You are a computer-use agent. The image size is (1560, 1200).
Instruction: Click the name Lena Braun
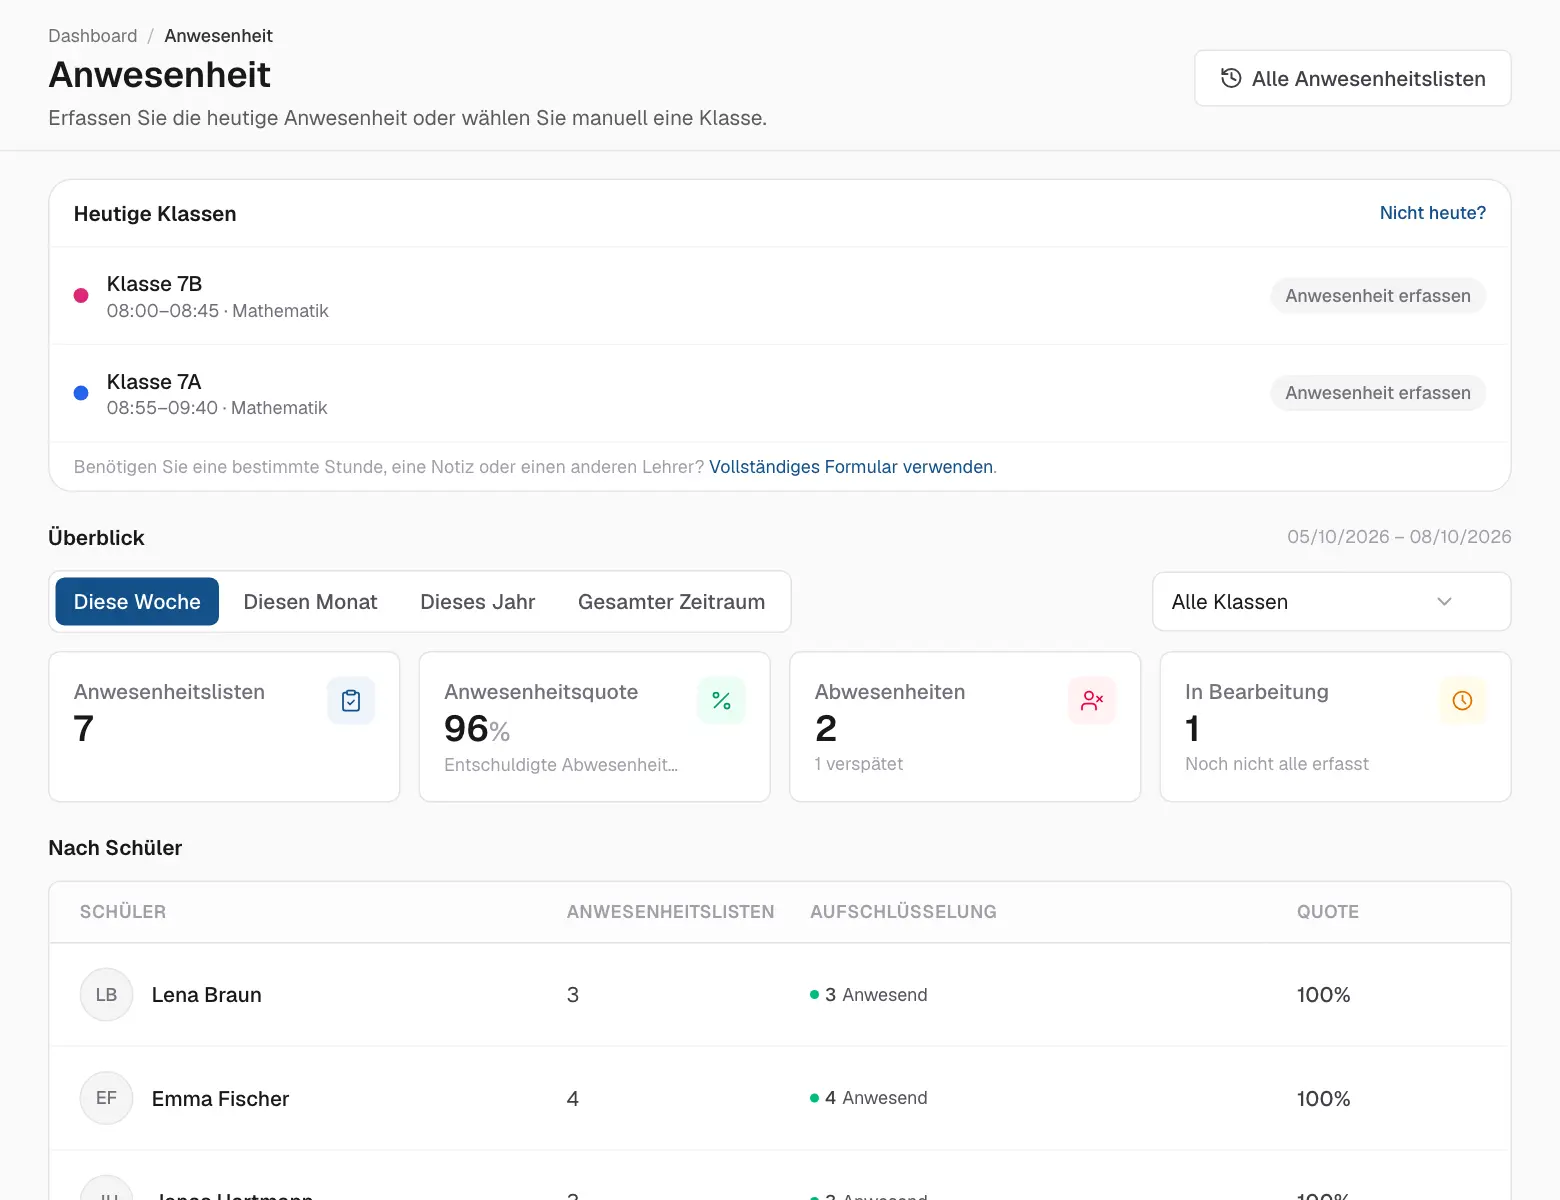(207, 995)
